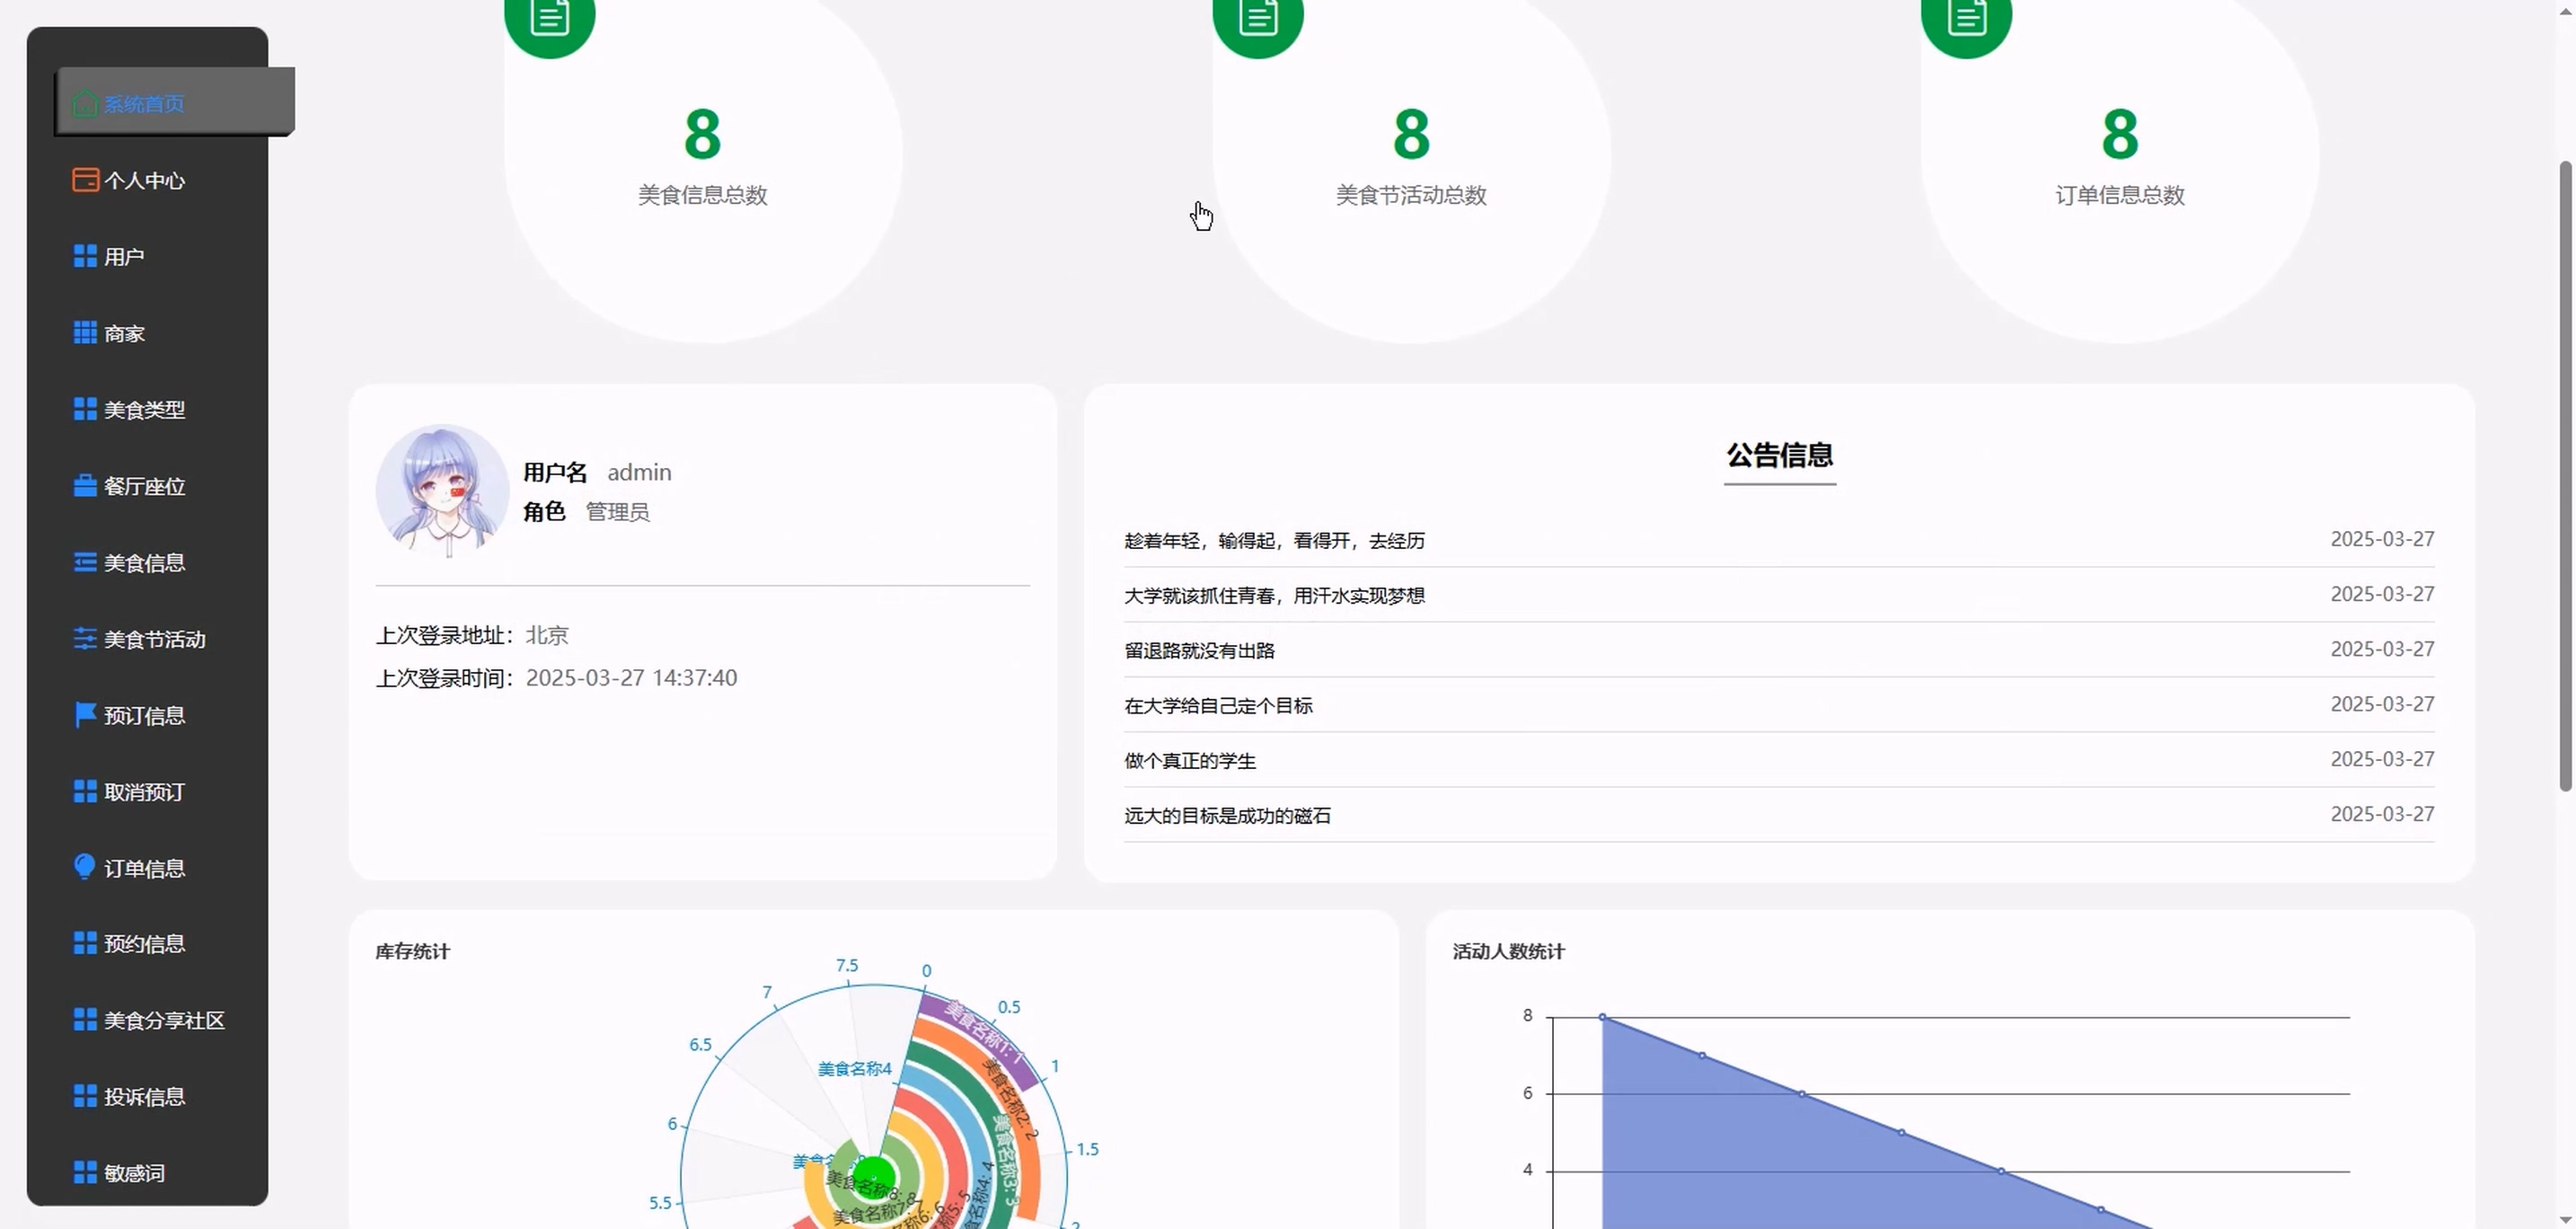Click the flag icon beside 预订信息
The width and height of the screenshot is (2576, 1229).
click(85, 715)
